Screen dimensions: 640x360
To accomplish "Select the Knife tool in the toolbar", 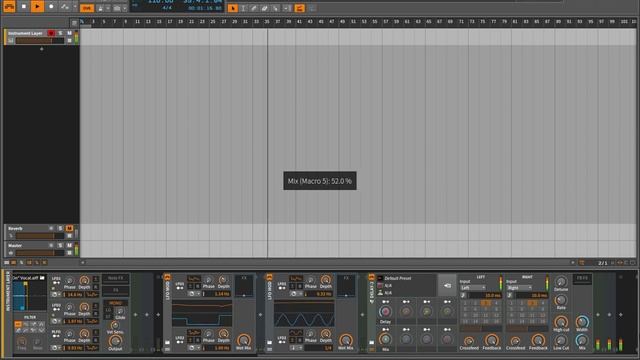I will click(x=275, y=8).
